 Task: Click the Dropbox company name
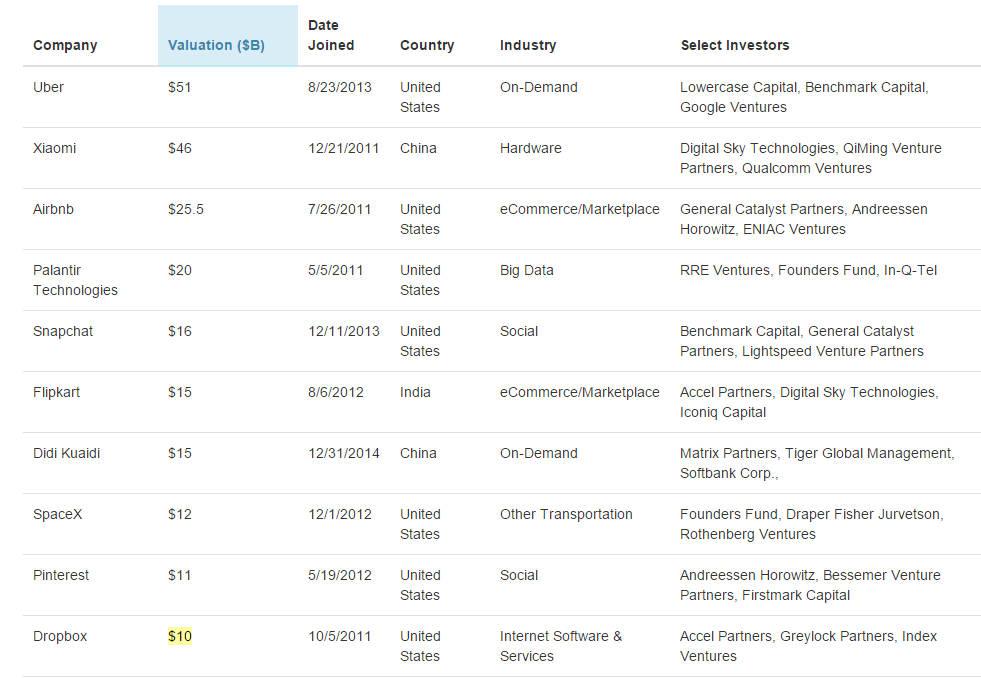(x=60, y=636)
